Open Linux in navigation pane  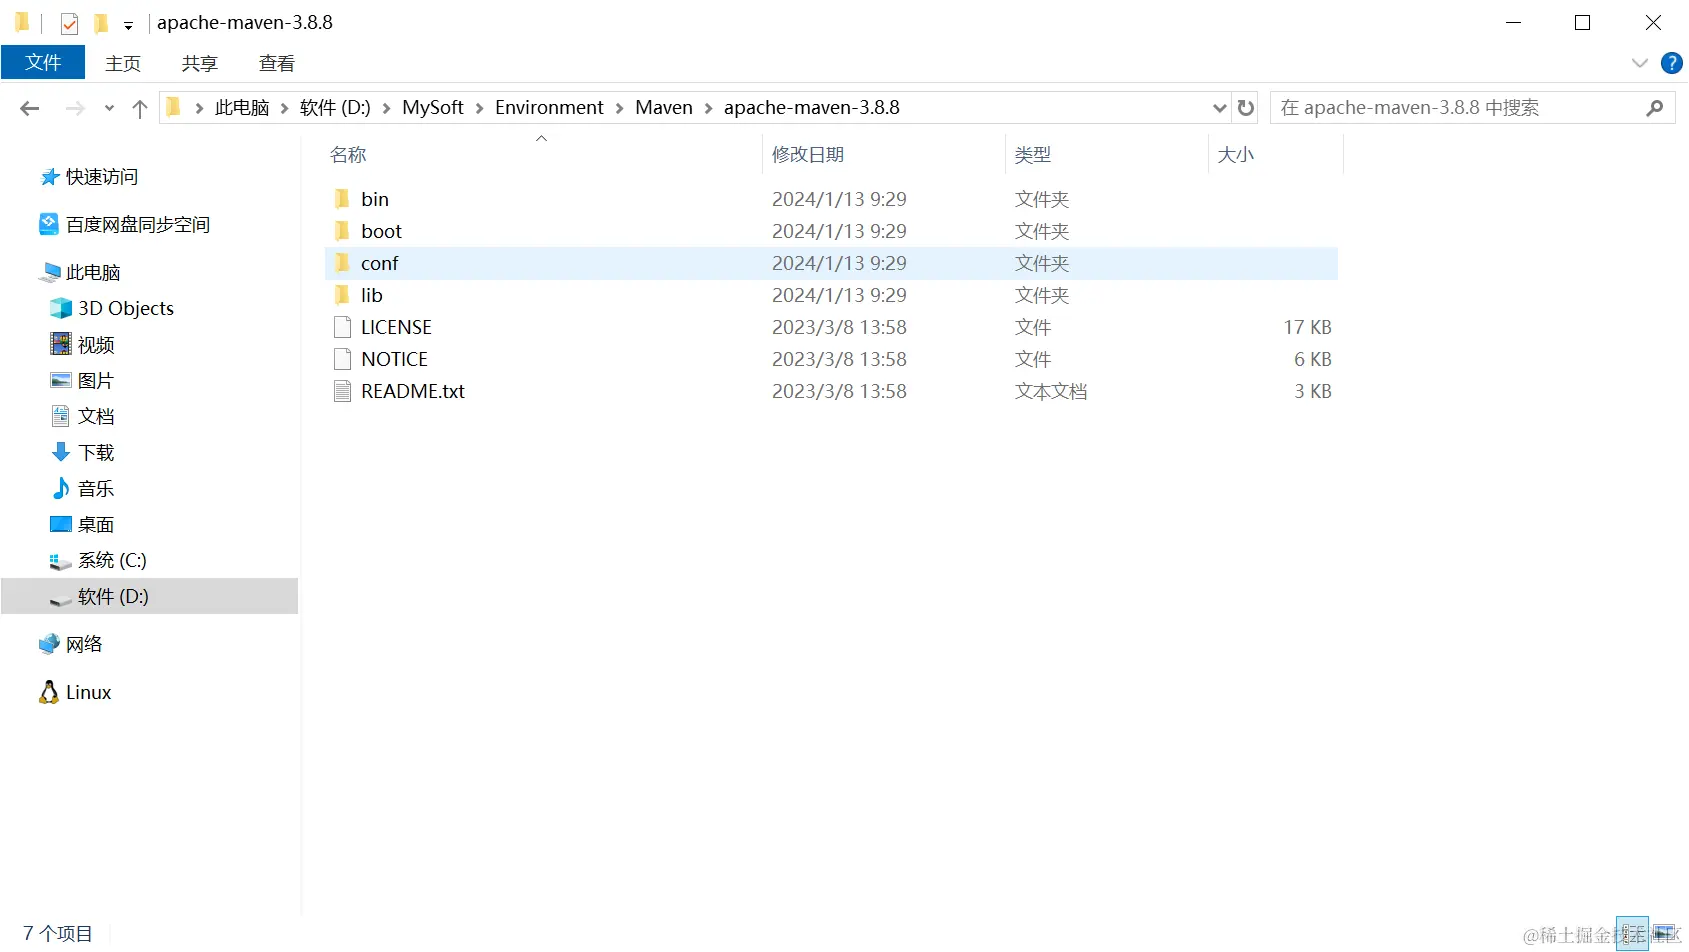pos(88,693)
